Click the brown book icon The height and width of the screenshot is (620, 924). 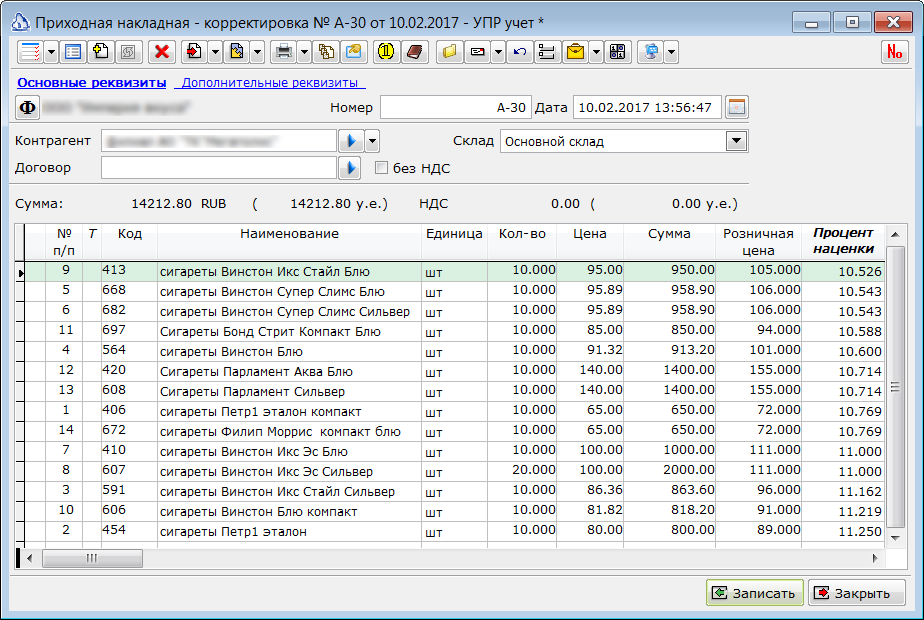pos(414,52)
